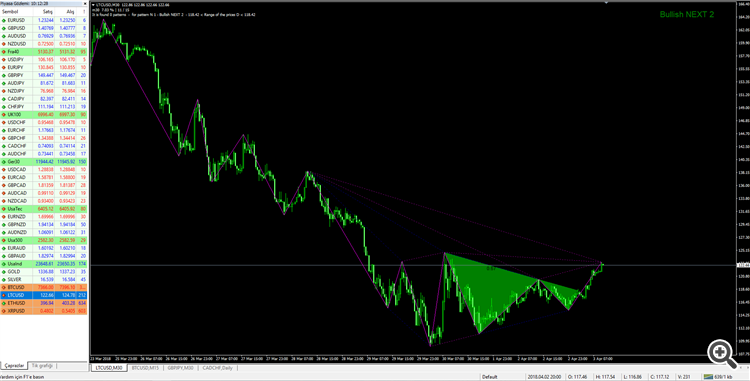Select the AUDJPY symbol row
This screenshot has width=750, height=381.
44,83
